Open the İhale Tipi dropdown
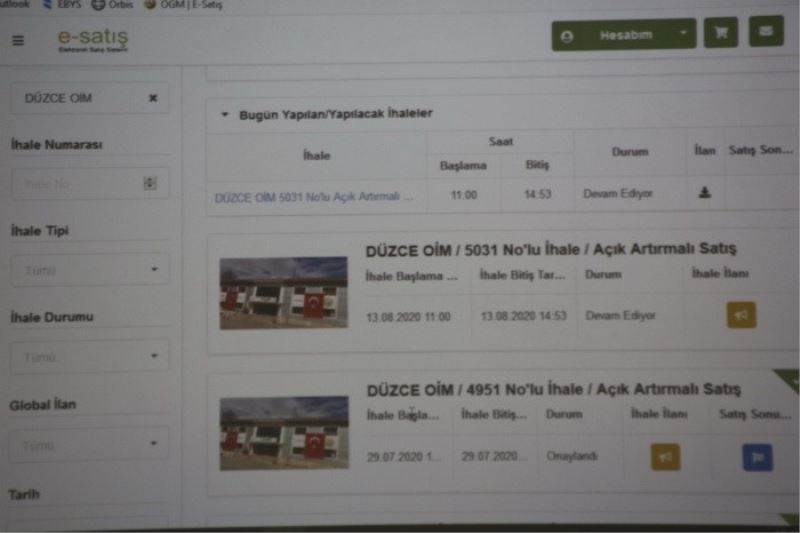This screenshot has height=533, width=800. tap(90, 270)
